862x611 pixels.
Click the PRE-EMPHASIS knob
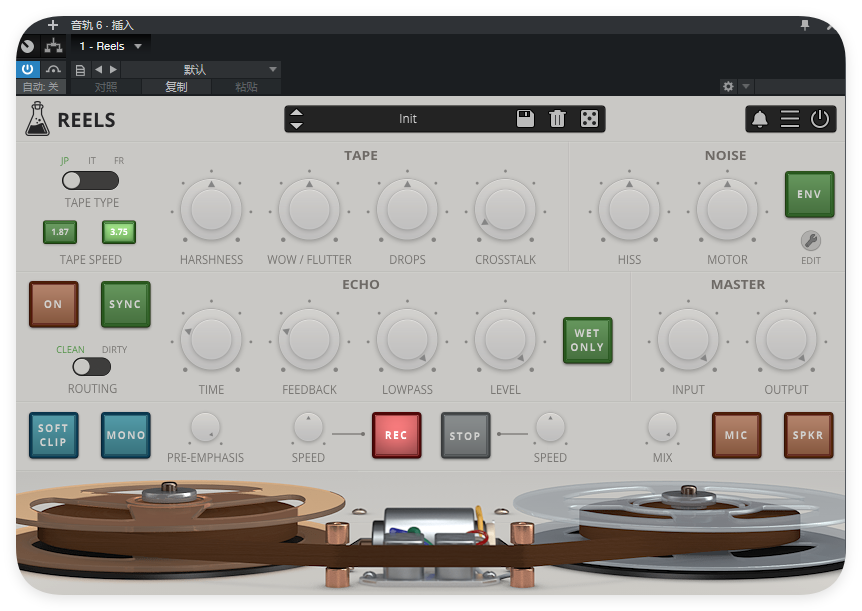click(205, 427)
